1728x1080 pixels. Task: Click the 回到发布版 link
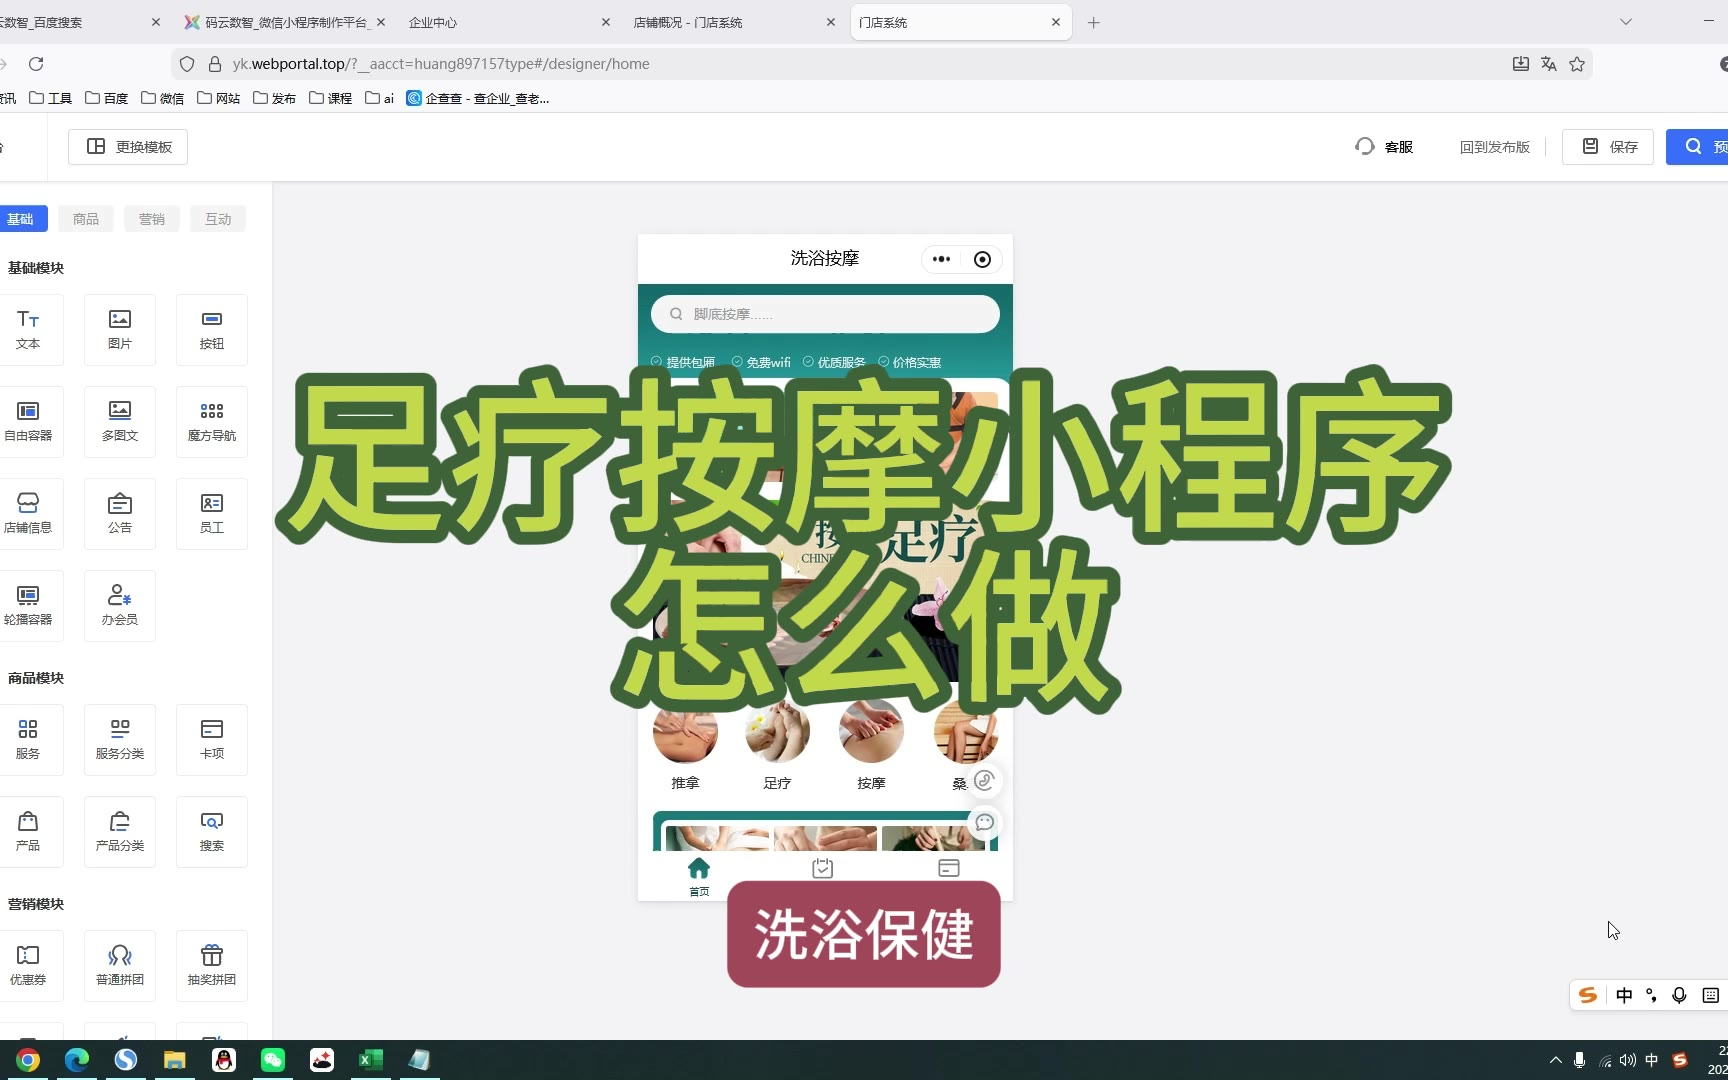(1494, 147)
